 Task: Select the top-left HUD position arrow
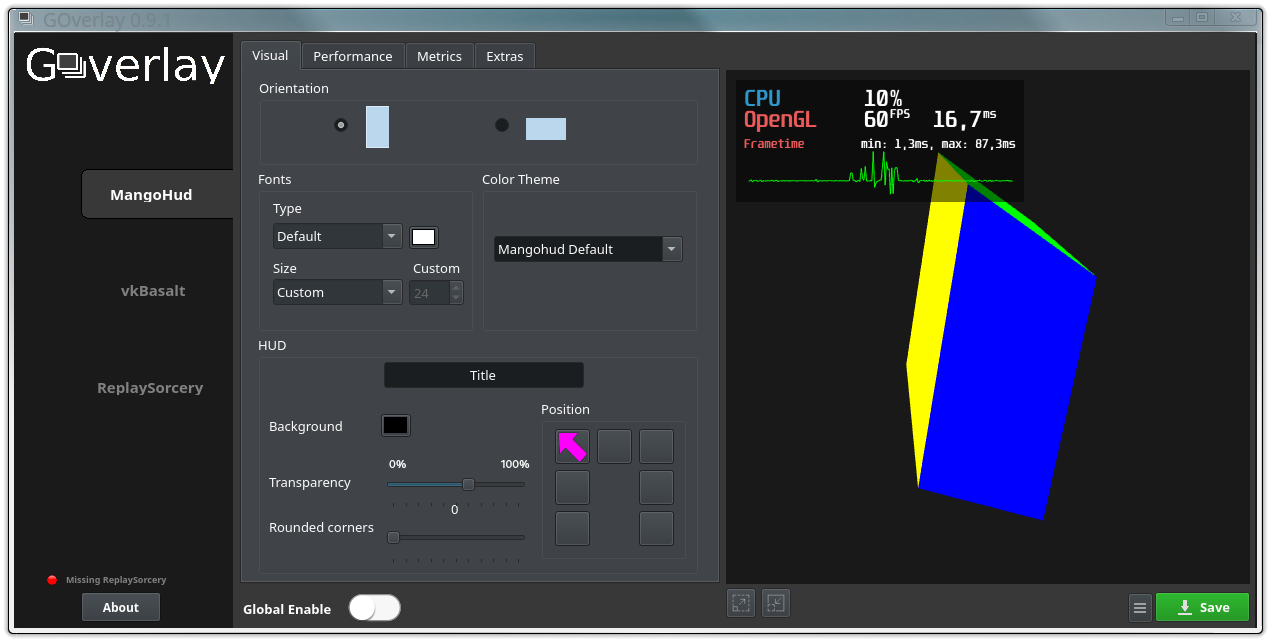(572, 446)
